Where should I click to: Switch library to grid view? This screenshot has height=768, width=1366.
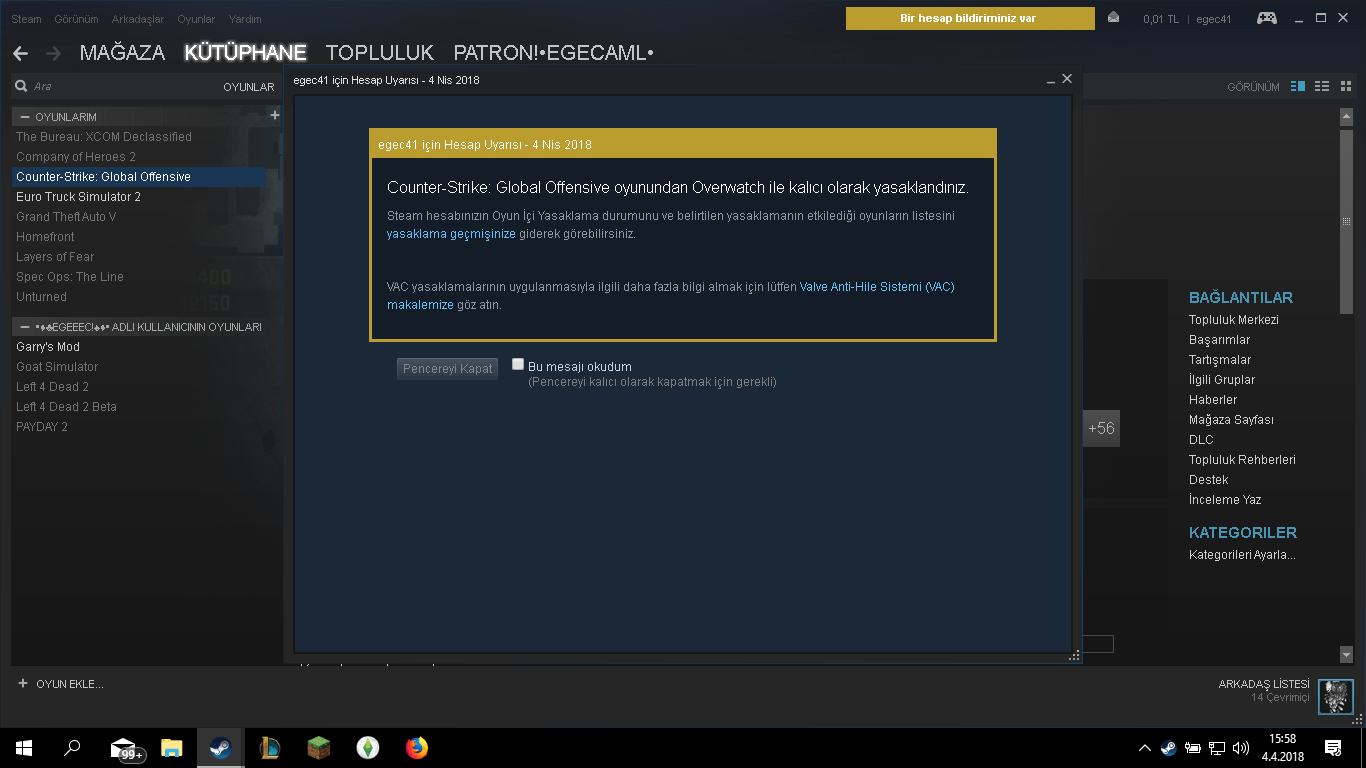1345,87
